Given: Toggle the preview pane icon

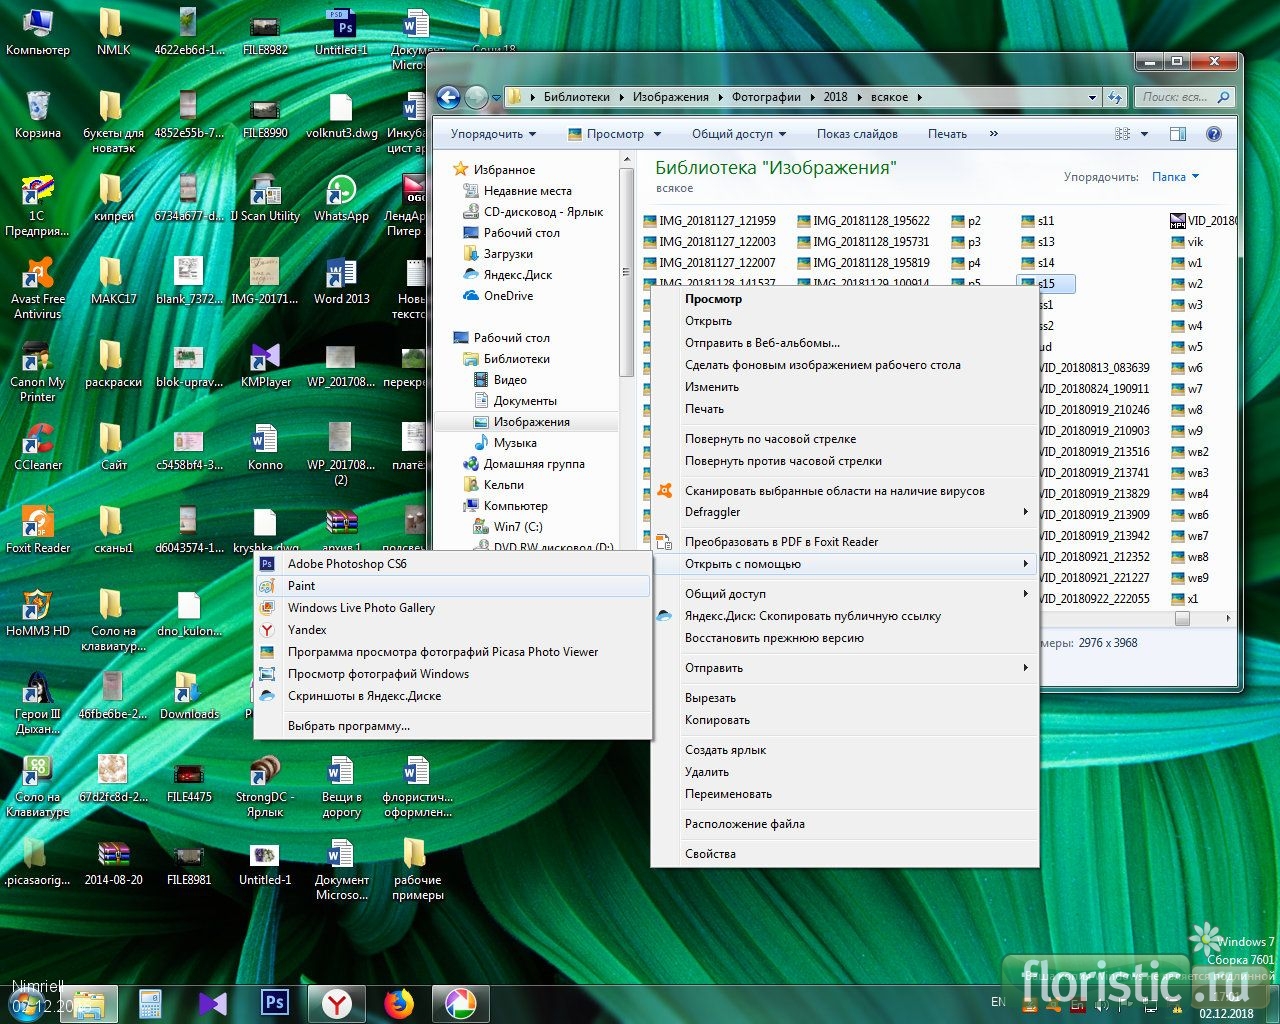Looking at the screenshot, I should (1178, 134).
